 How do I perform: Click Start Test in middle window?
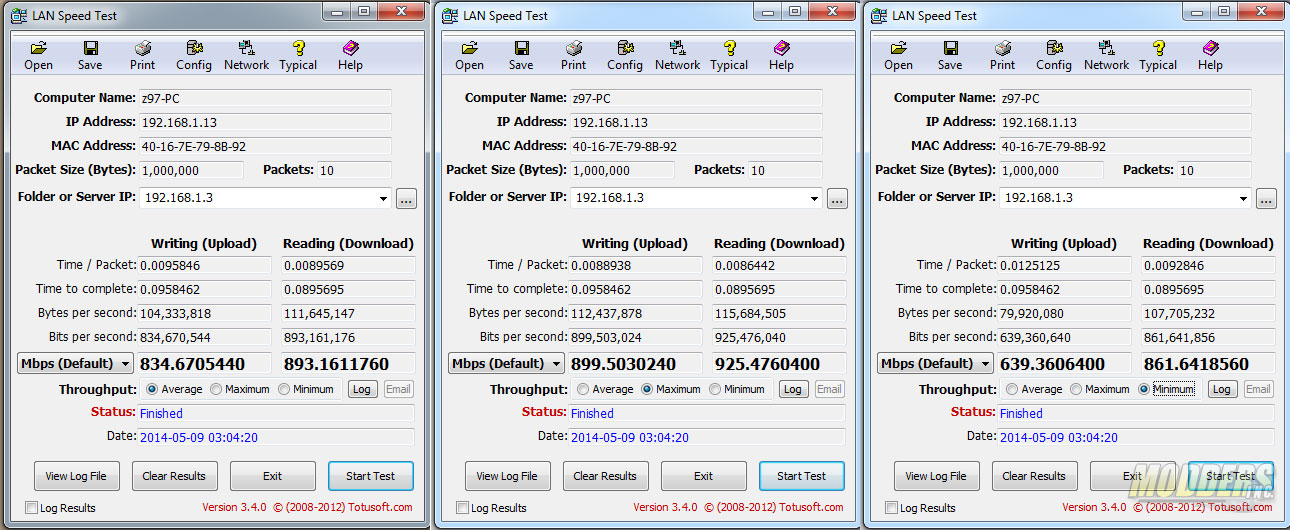point(801,476)
